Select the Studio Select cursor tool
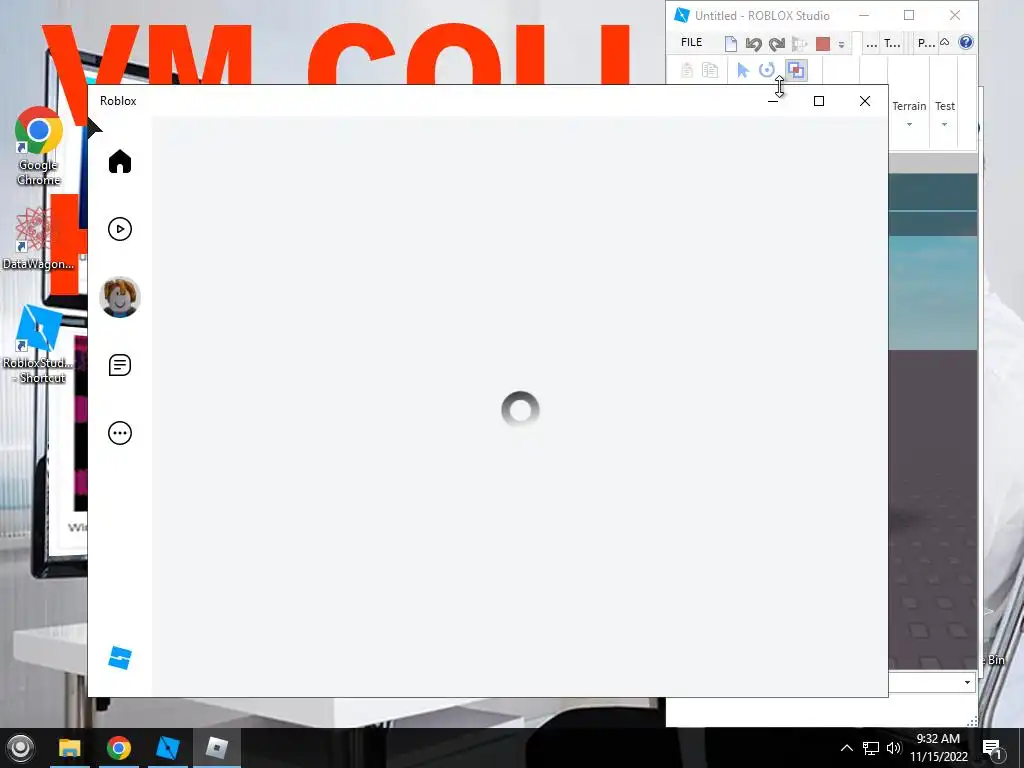1024x768 pixels. point(743,70)
